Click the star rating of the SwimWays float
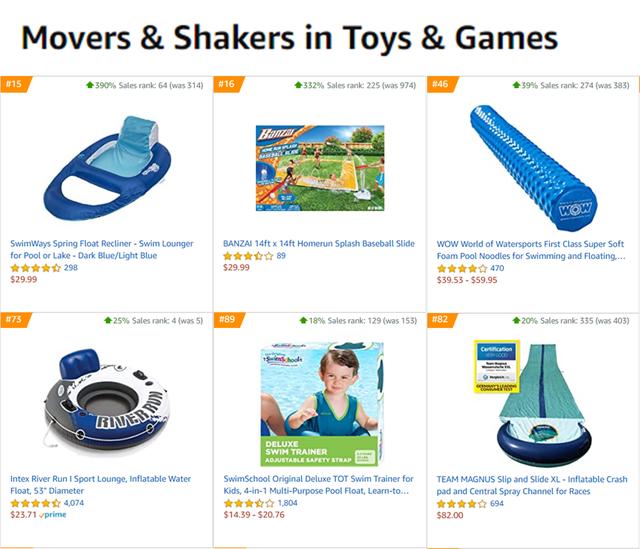The image size is (640, 549). coord(36,268)
